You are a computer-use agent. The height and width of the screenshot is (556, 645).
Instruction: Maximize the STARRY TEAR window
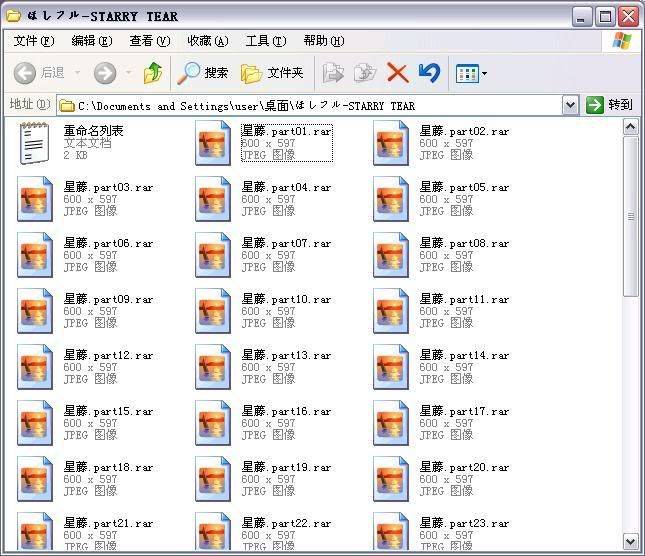click(x=605, y=17)
